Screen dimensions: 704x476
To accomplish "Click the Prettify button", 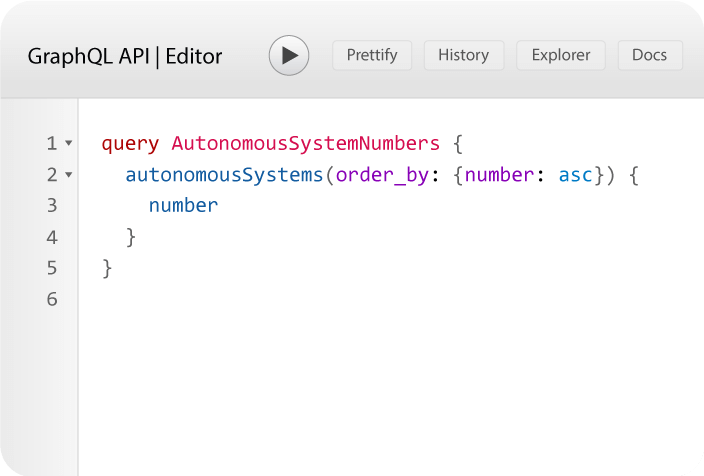I will pyautogui.click(x=372, y=55).
